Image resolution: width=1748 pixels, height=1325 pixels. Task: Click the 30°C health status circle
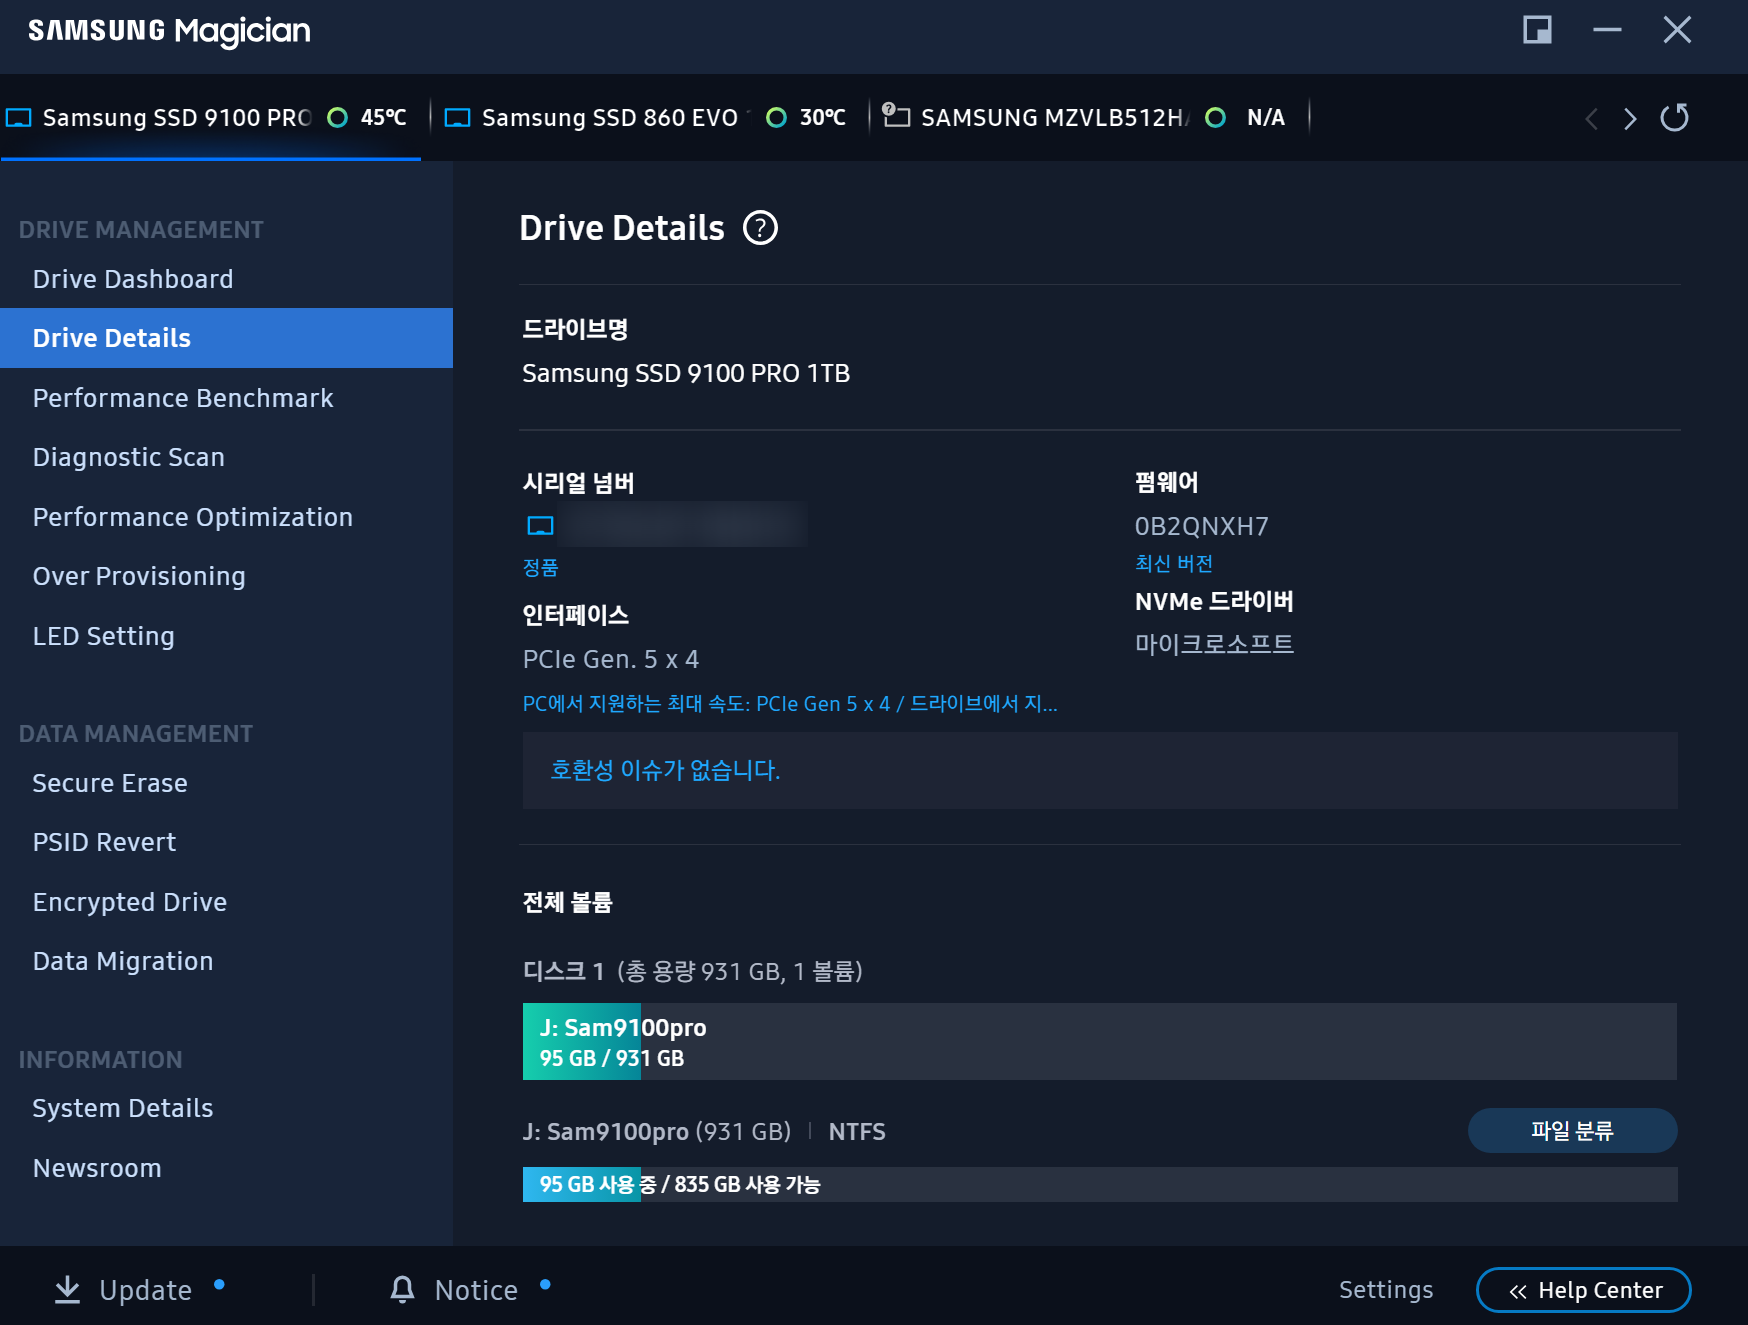pyautogui.click(x=776, y=118)
